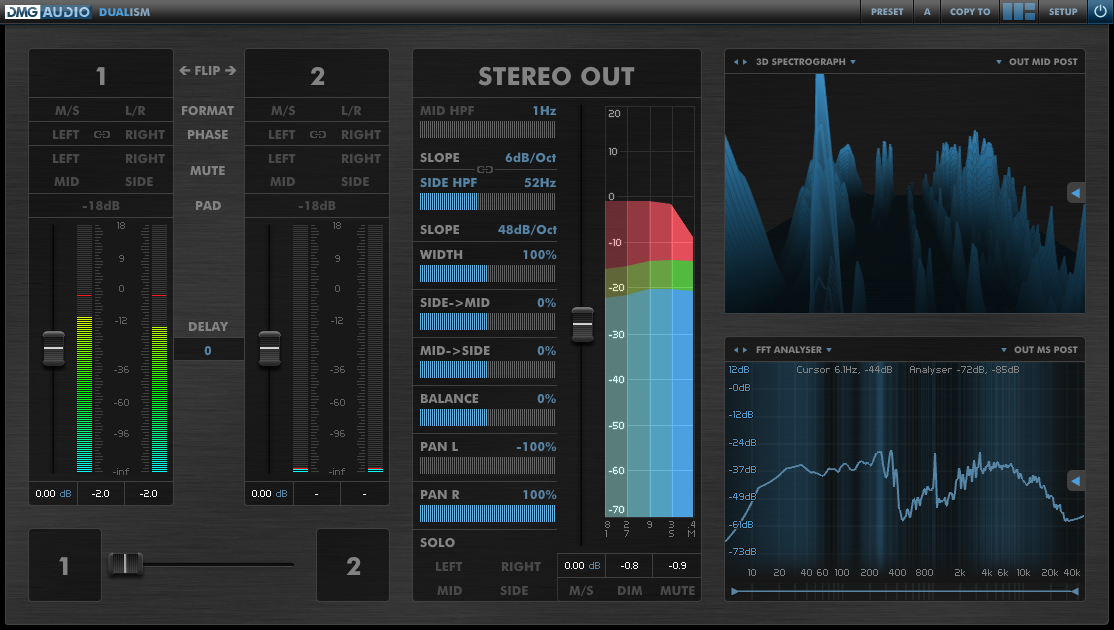Click the COPY TO button
Screen dimensions: 1114x630
(969, 12)
